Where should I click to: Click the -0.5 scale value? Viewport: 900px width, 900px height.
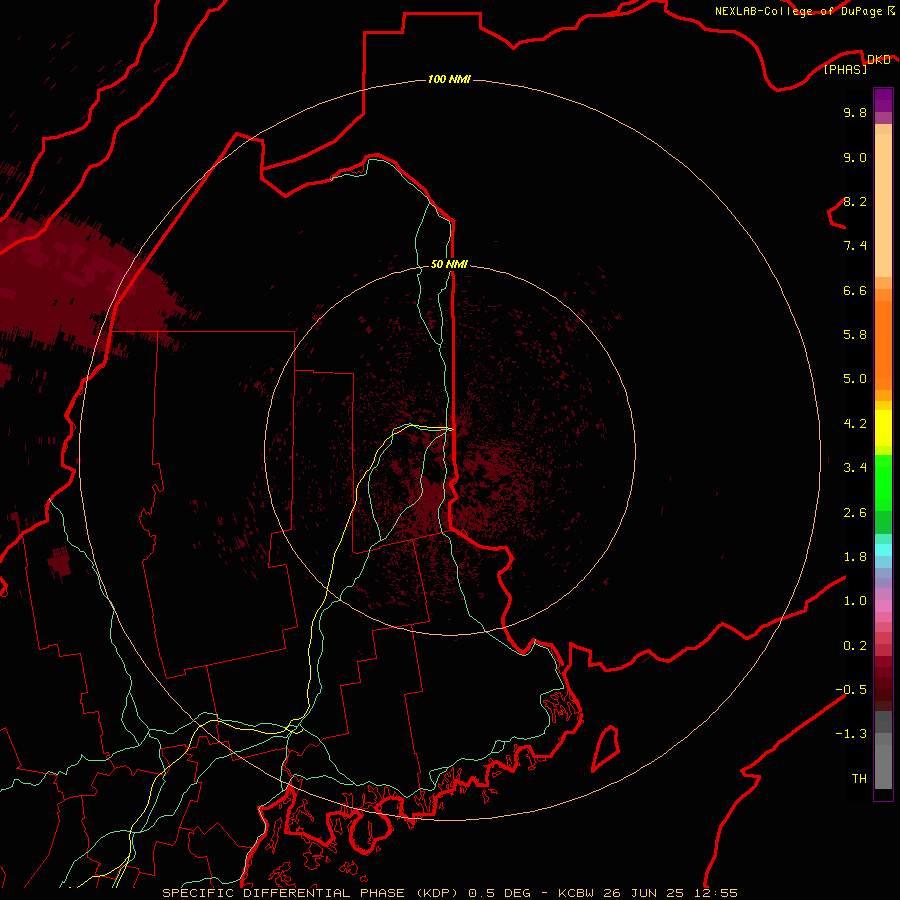click(x=851, y=690)
